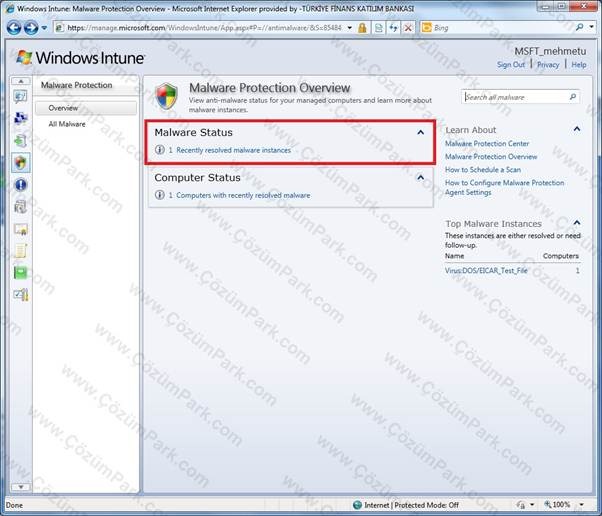Click the malware search magnifier icon
This screenshot has width=602, height=516.
point(573,97)
